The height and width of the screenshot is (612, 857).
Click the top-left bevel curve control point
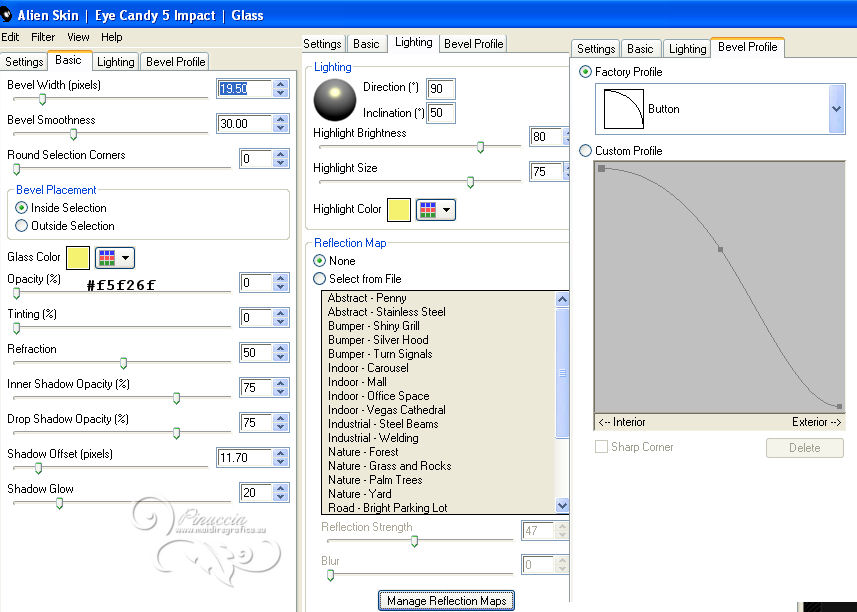pos(602,169)
